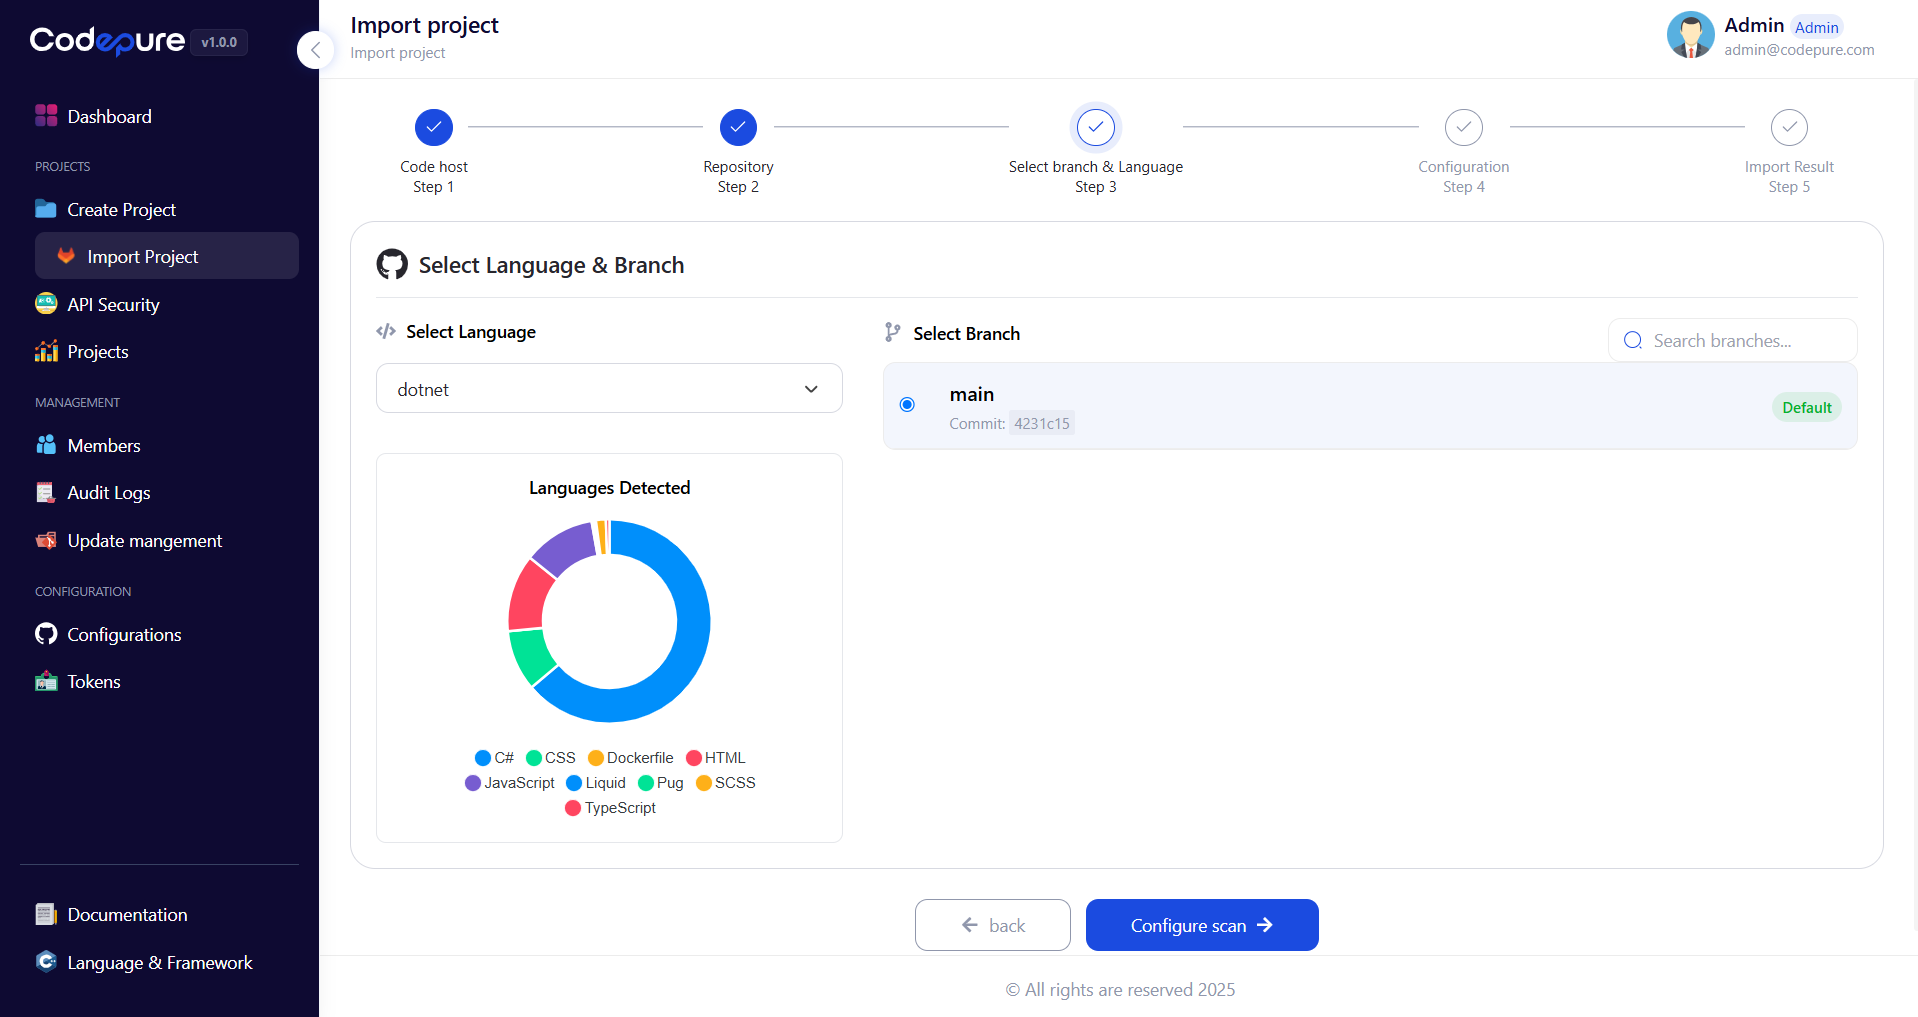Collapse the sidebar with the chevron button
Image resolution: width=1918 pixels, height=1017 pixels.
(315, 49)
